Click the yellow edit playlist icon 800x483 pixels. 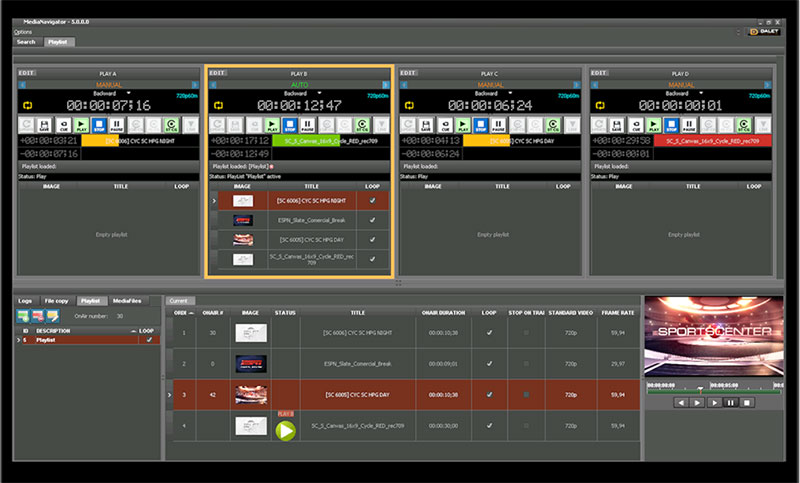(x=53, y=316)
